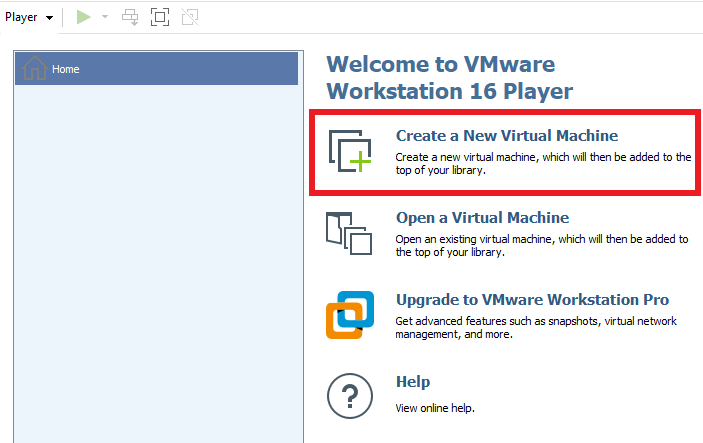Image resolution: width=703 pixels, height=443 pixels.
Task: Click the 'View online help.' text
Action: (435, 408)
